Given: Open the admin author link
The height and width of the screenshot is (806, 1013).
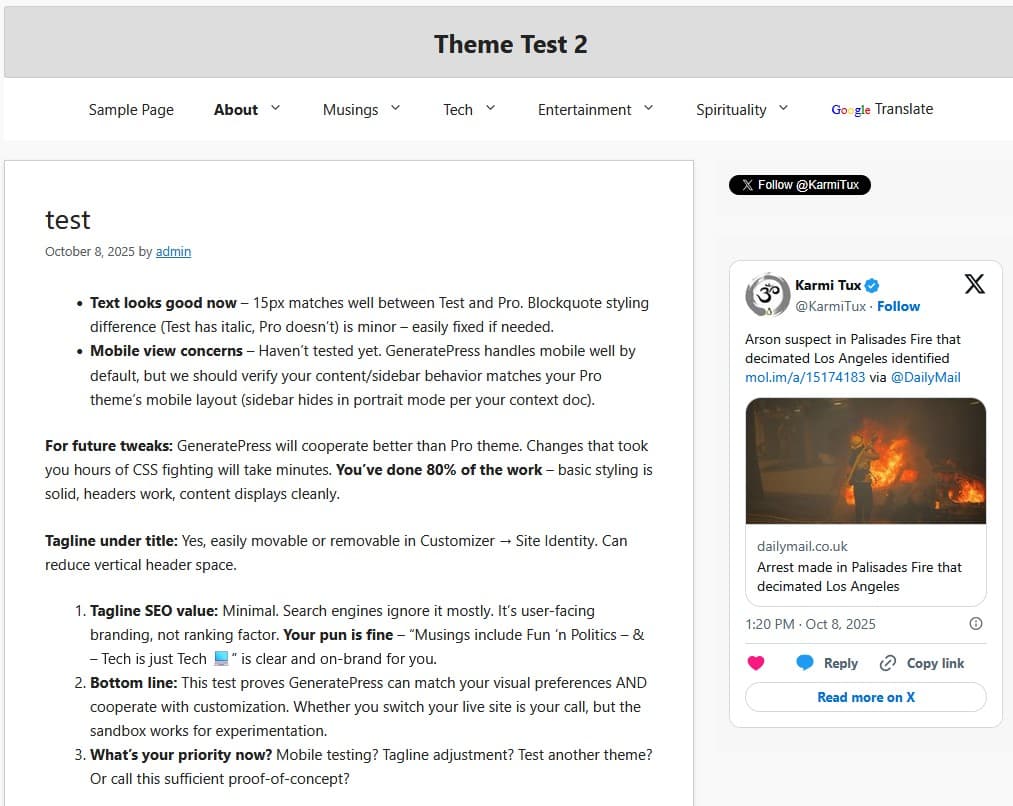Looking at the screenshot, I should point(173,252).
